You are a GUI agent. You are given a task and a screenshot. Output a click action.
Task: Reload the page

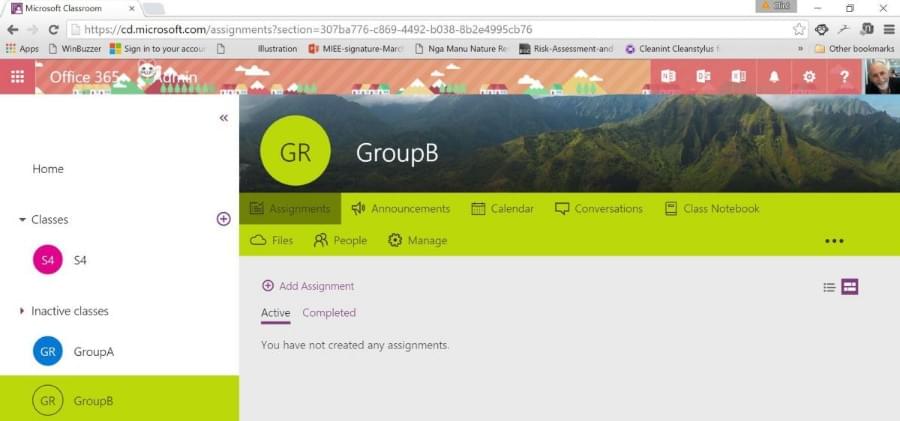coord(53,29)
